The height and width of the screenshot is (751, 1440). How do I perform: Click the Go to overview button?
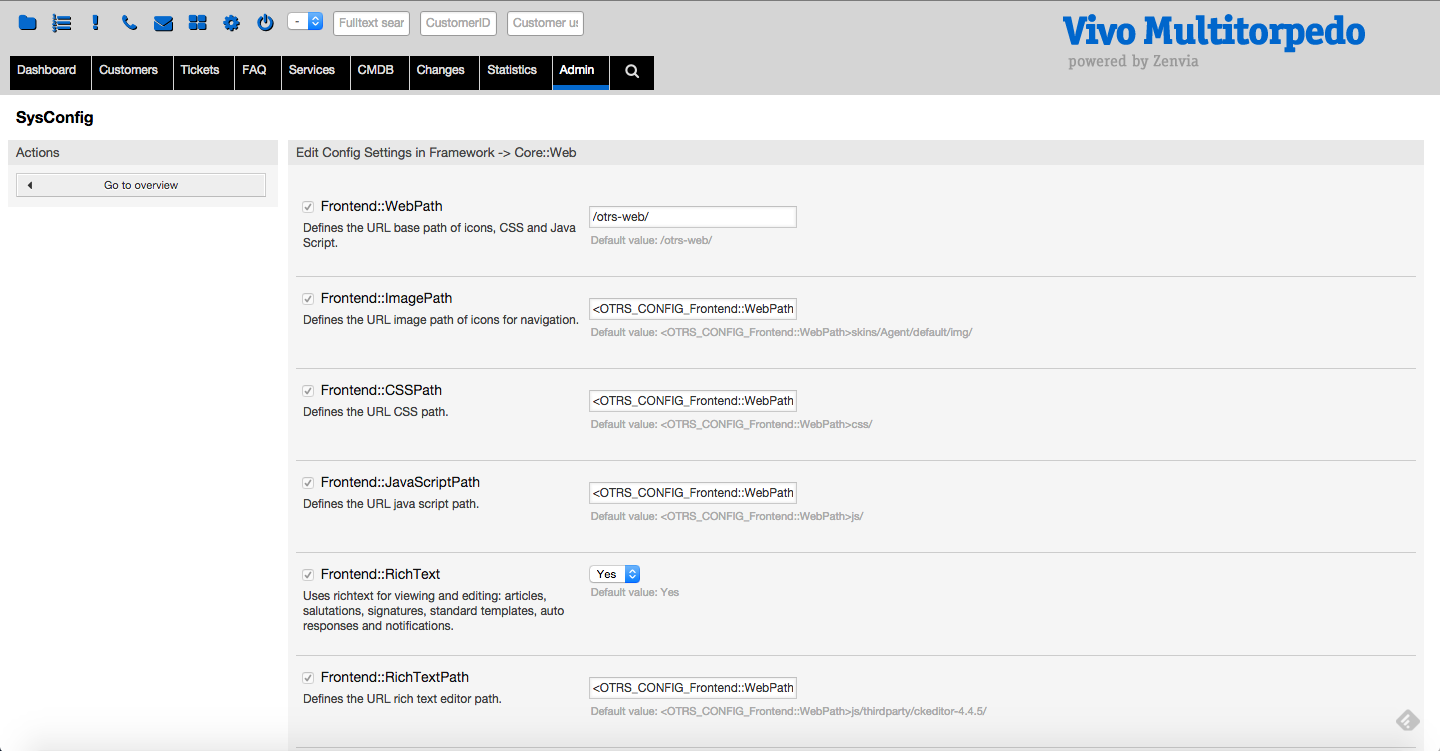[141, 185]
